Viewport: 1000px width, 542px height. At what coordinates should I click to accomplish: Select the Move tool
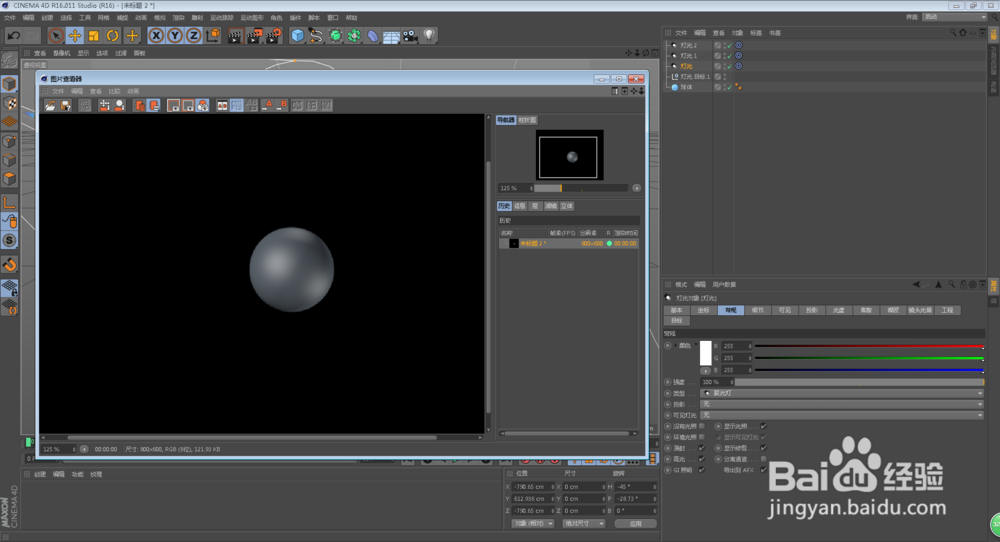pyautogui.click(x=75, y=36)
